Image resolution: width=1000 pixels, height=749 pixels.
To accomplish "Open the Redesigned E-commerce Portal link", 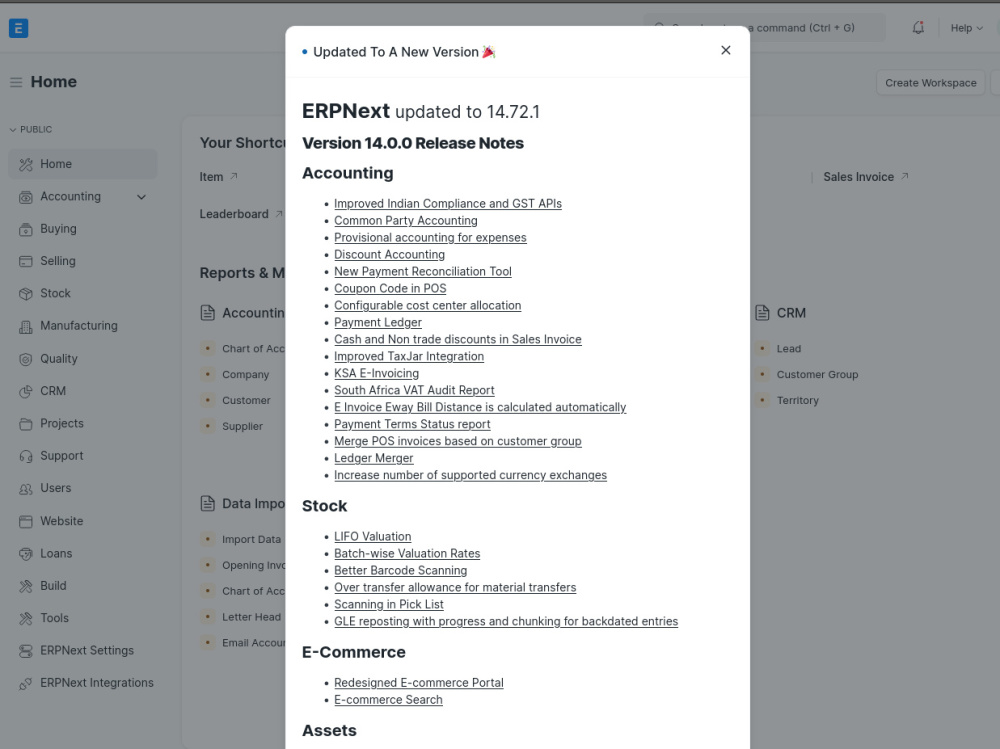I will tap(418, 683).
